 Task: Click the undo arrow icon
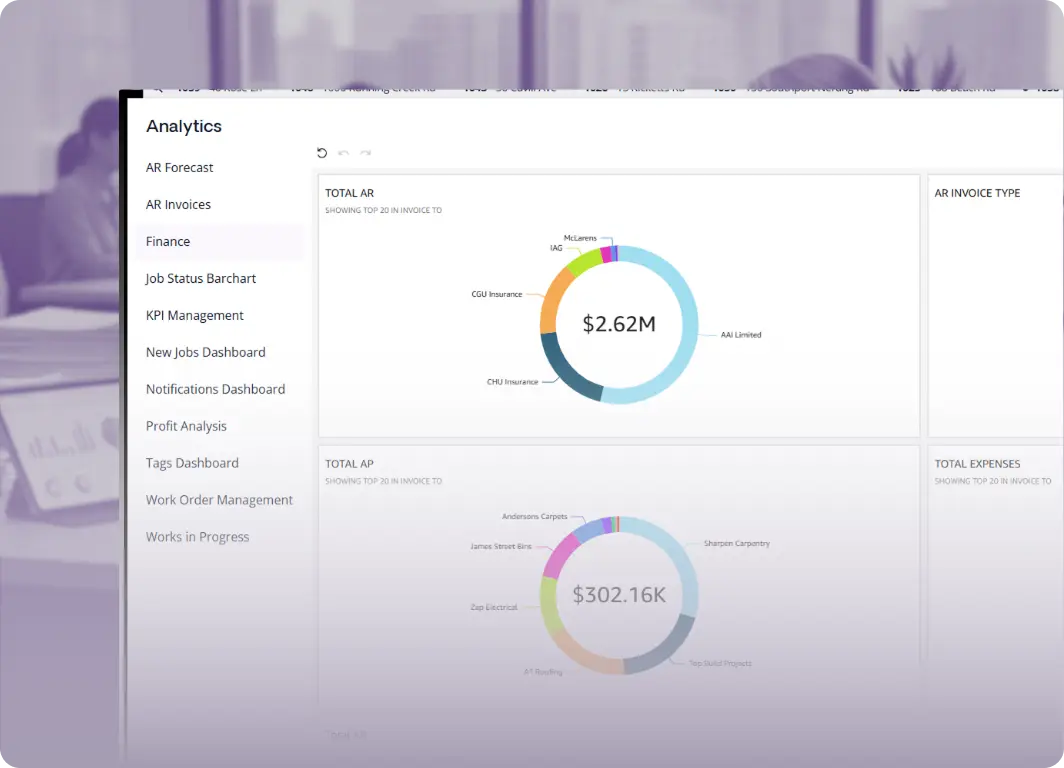344,153
